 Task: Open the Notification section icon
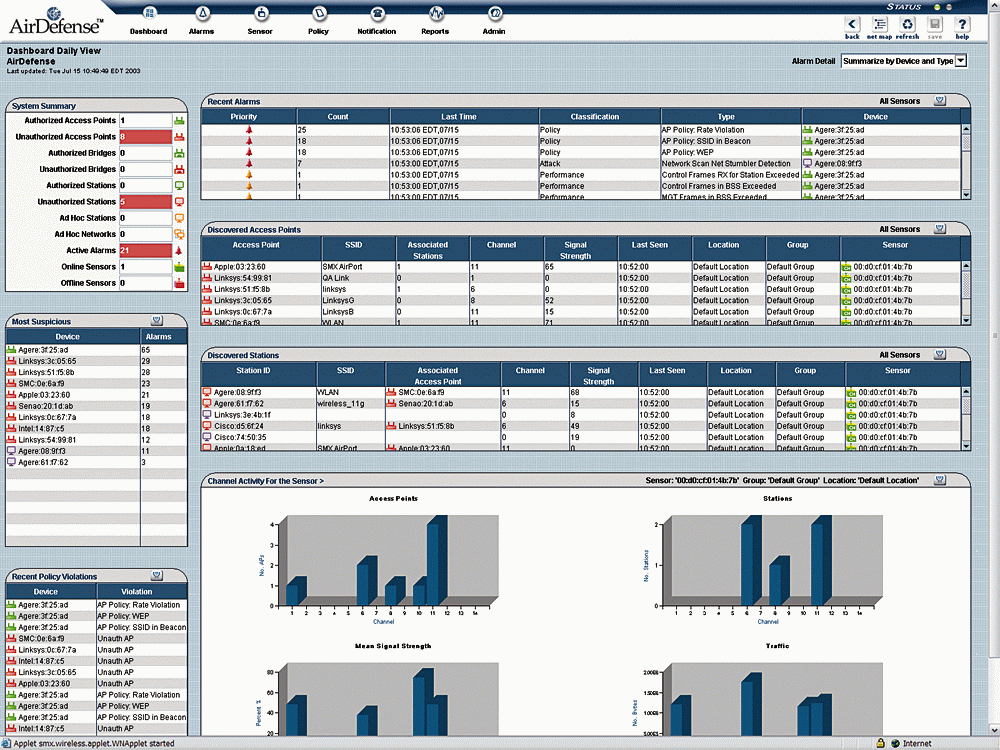pyautogui.click(x=377, y=14)
